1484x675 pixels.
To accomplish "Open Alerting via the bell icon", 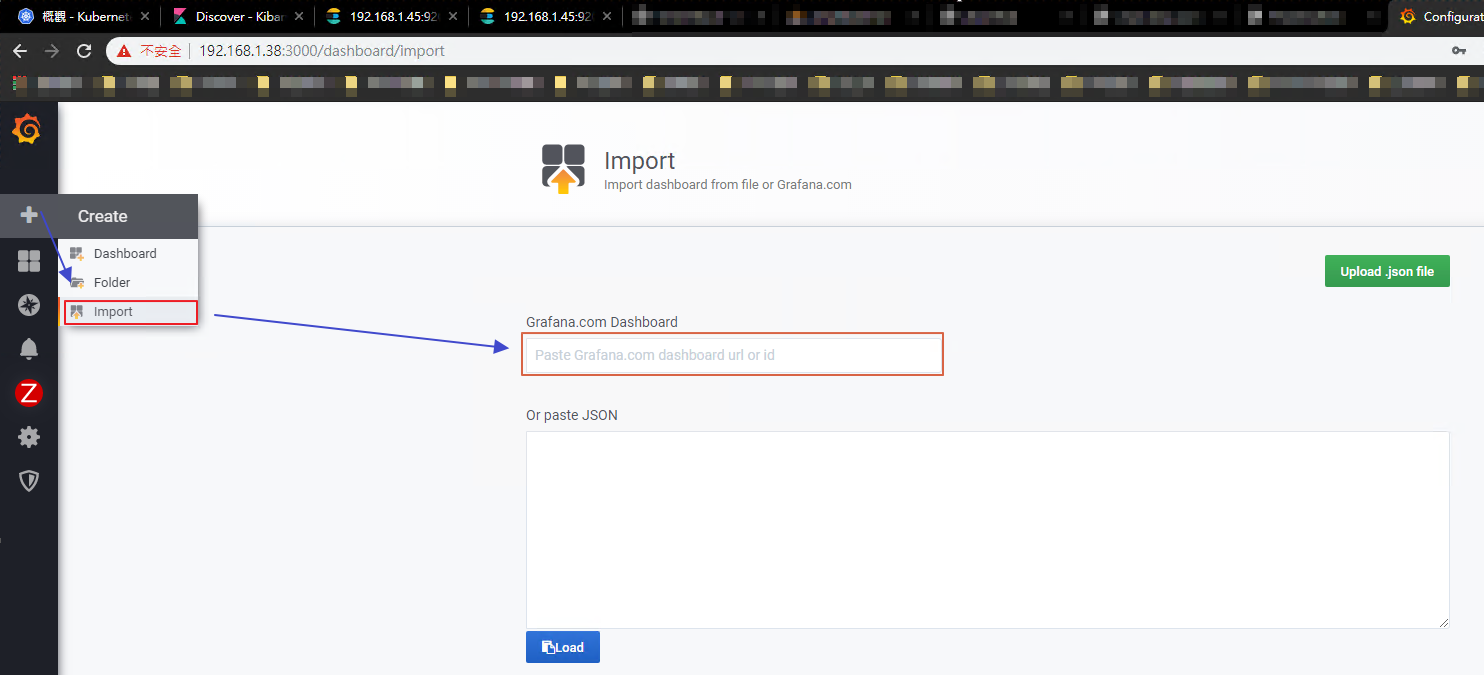I will [x=29, y=348].
